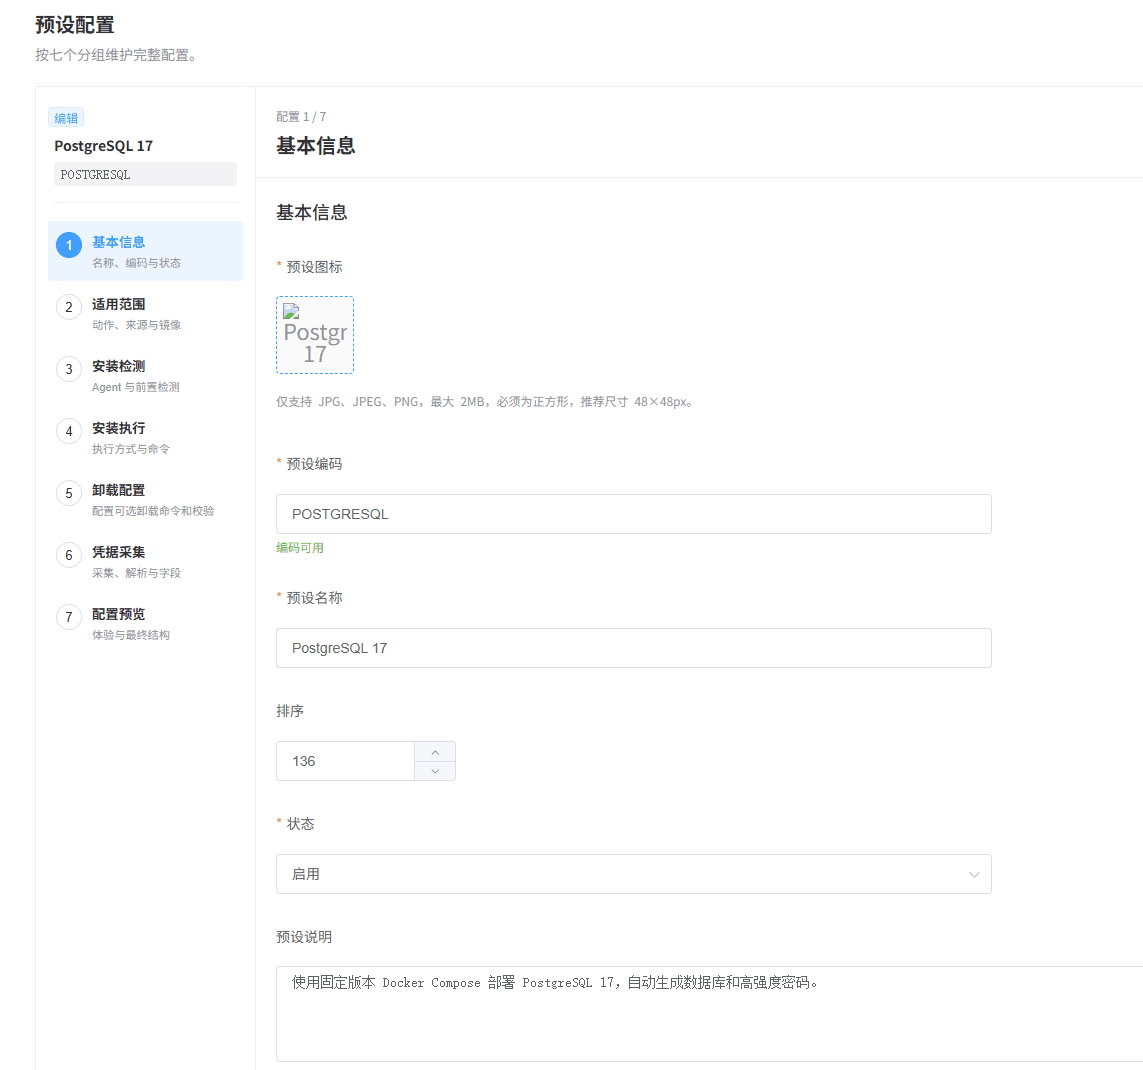Open the 状态 dropdown showing 启用
1143x1070 pixels.
click(633, 874)
